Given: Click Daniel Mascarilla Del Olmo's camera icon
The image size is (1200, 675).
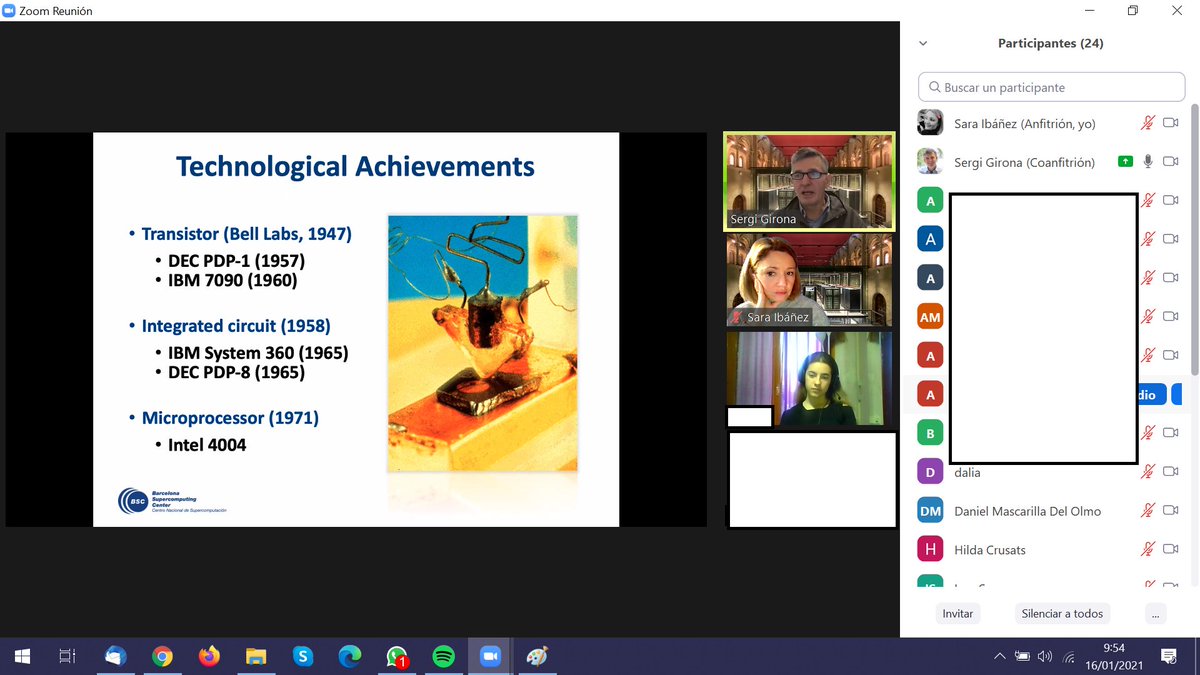Looking at the screenshot, I should tap(1170, 511).
